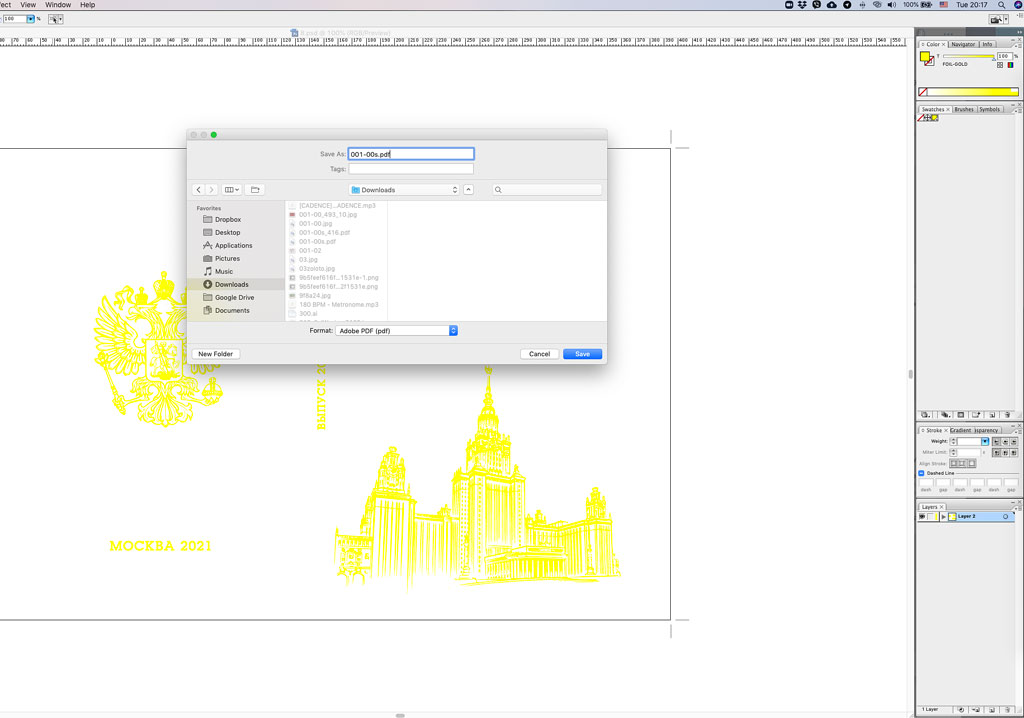Select Miter Join stroke option
1024x718 pixels.
pyautogui.click(x=997, y=452)
